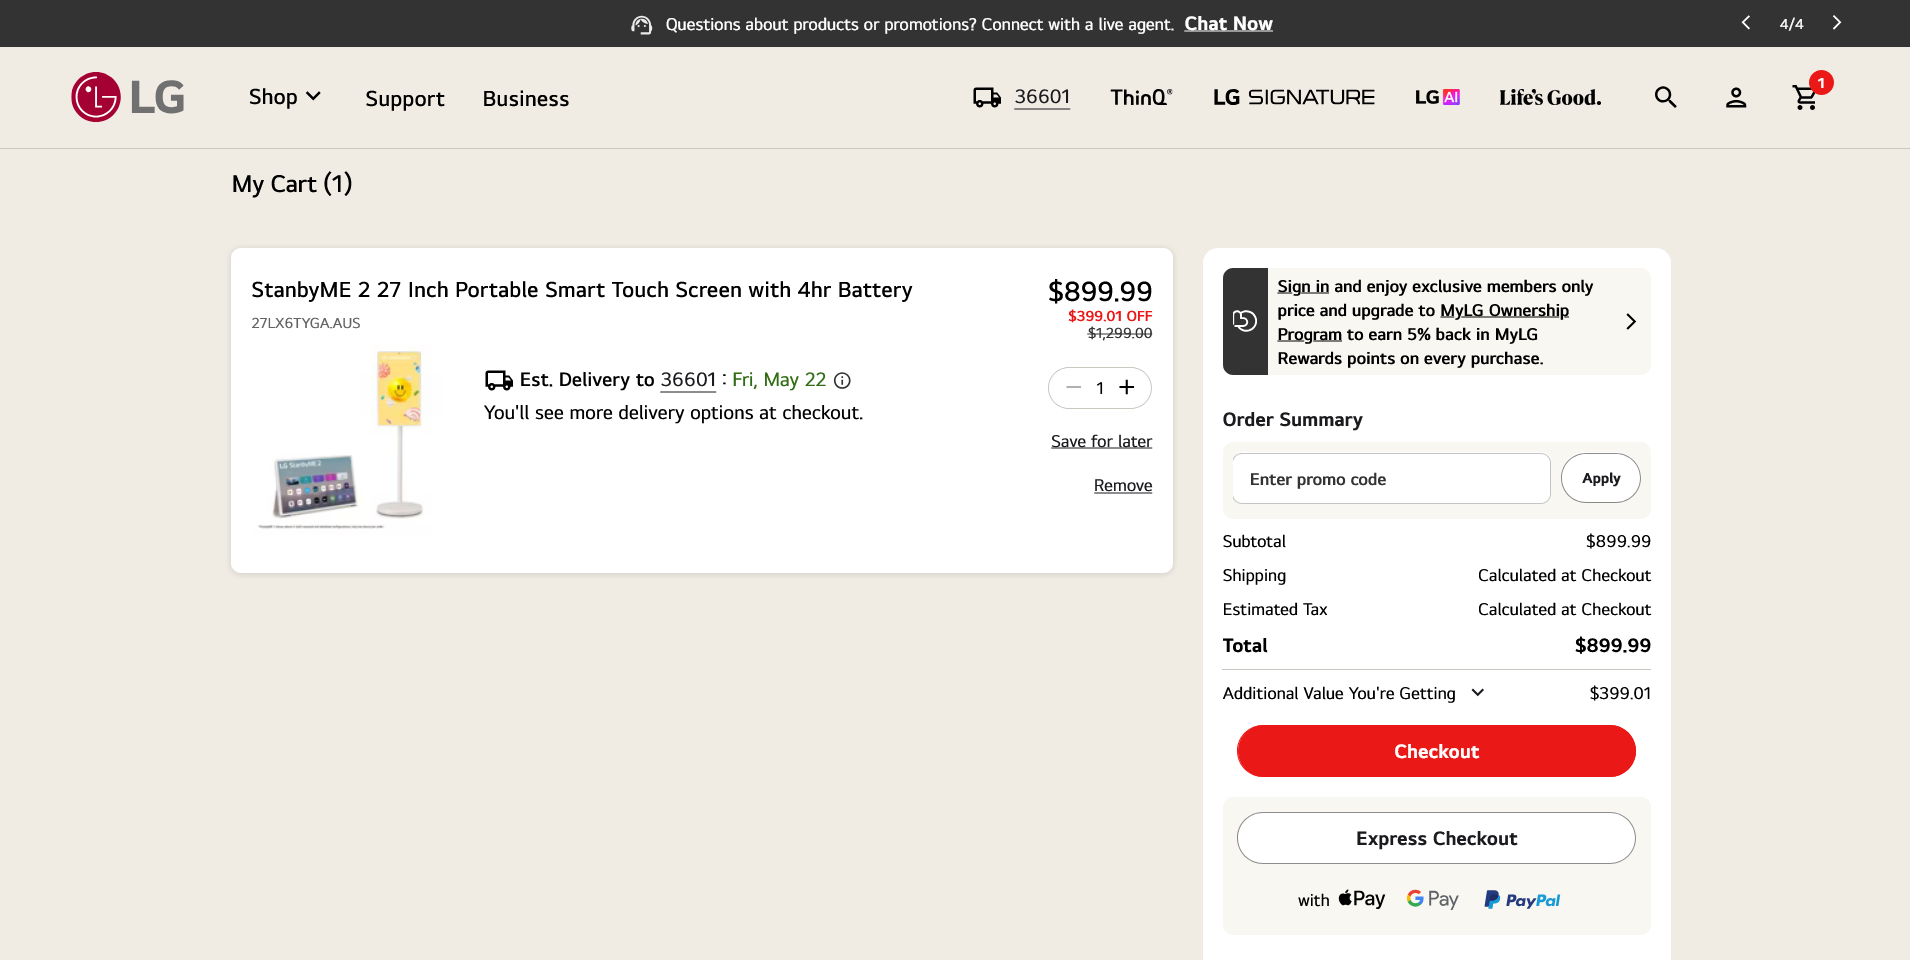Click the My Cart (1) heading
Viewport: 1910px width, 960px height.
pyautogui.click(x=292, y=184)
